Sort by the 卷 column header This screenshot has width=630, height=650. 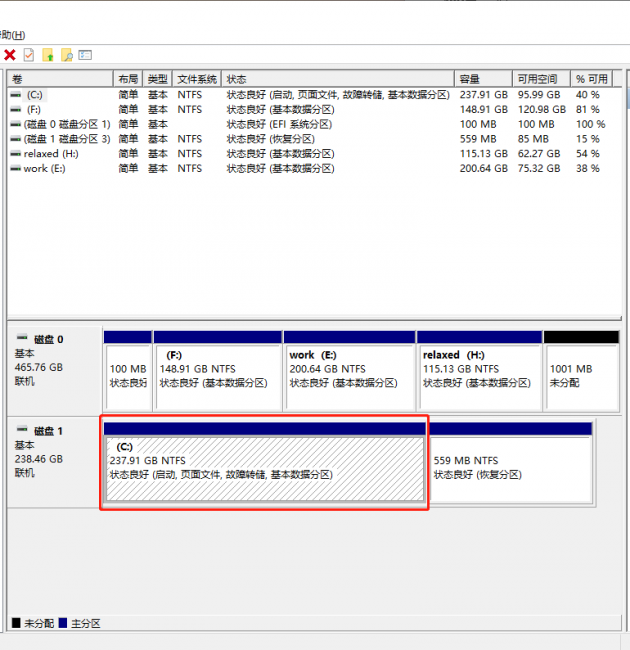pos(61,79)
